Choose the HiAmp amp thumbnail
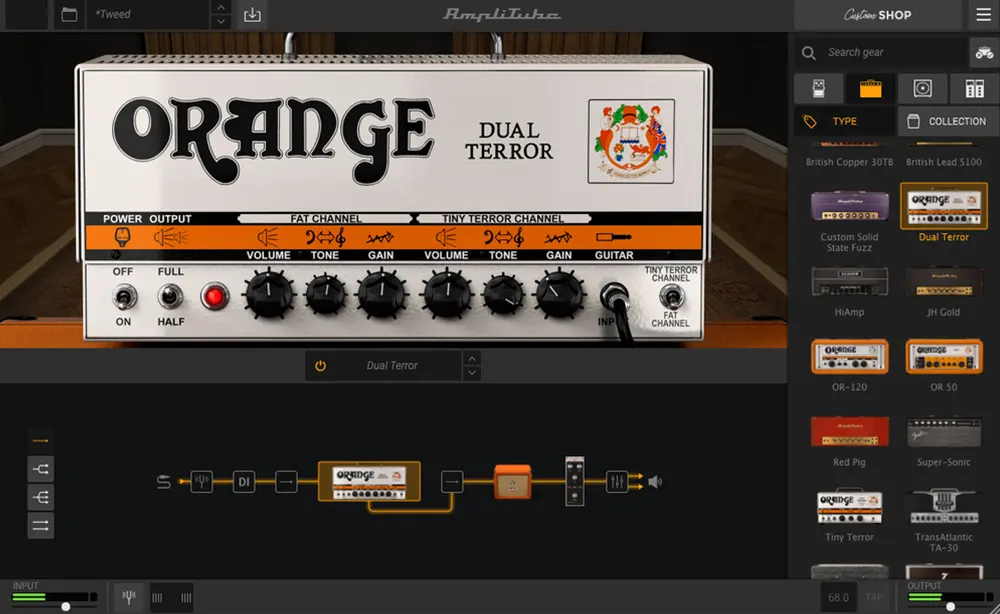The image size is (1000, 614). pos(849,281)
